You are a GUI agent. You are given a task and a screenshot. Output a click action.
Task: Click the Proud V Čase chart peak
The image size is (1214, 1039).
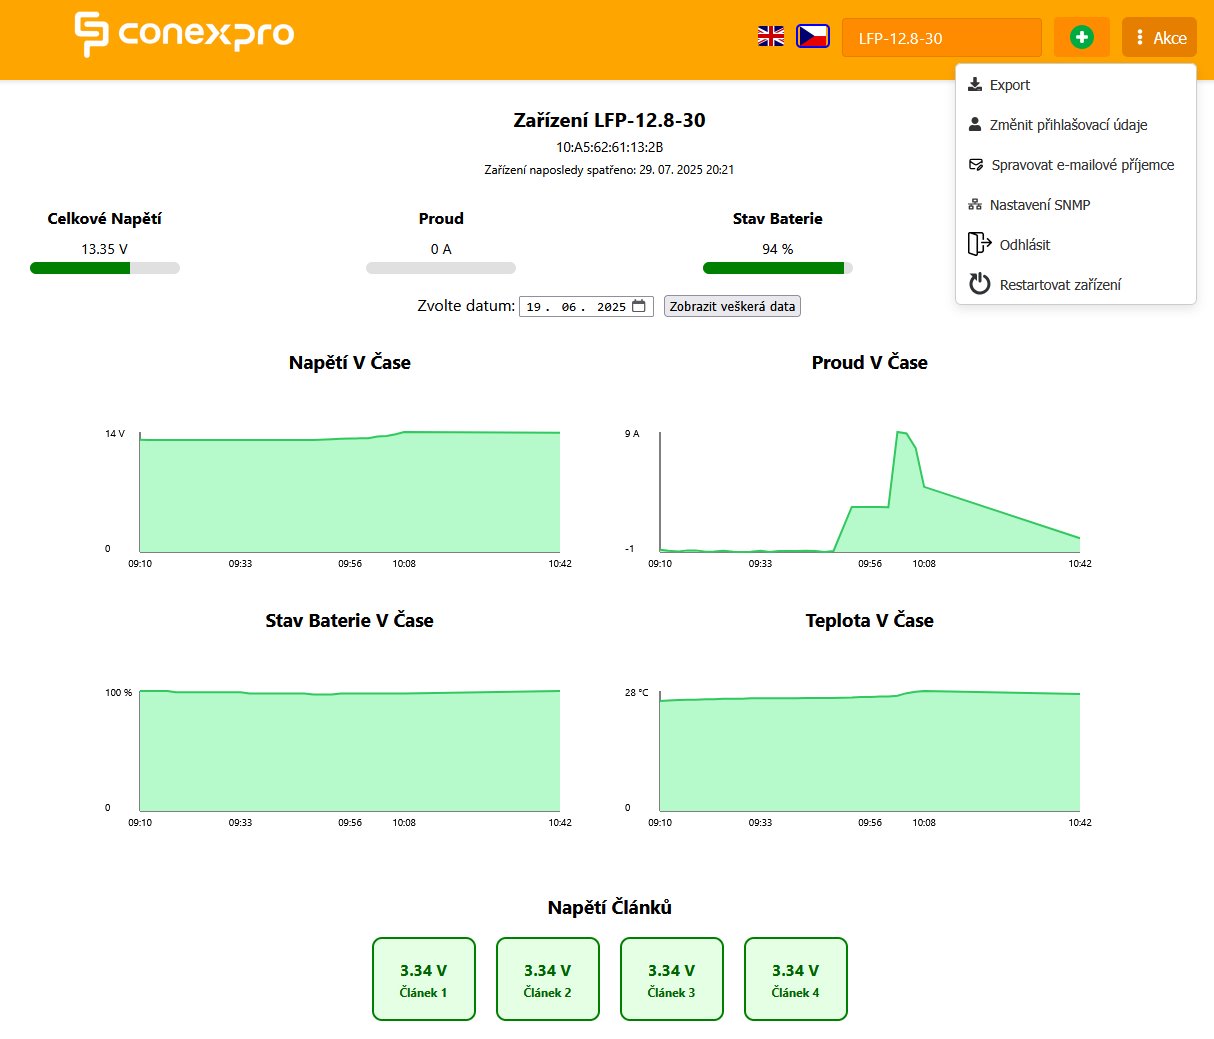pyautogui.click(x=900, y=432)
